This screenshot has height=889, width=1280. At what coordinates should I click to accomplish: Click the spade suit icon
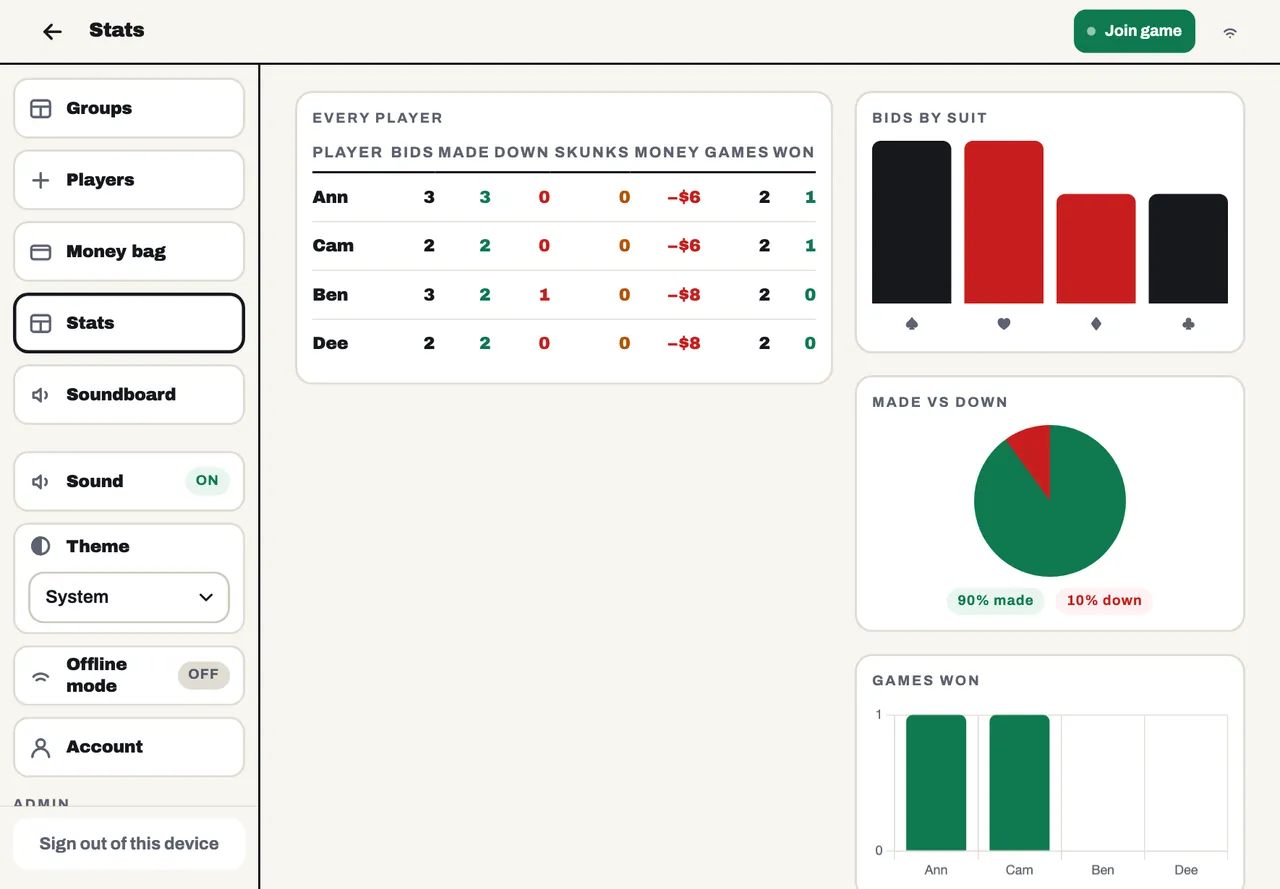click(x=912, y=324)
